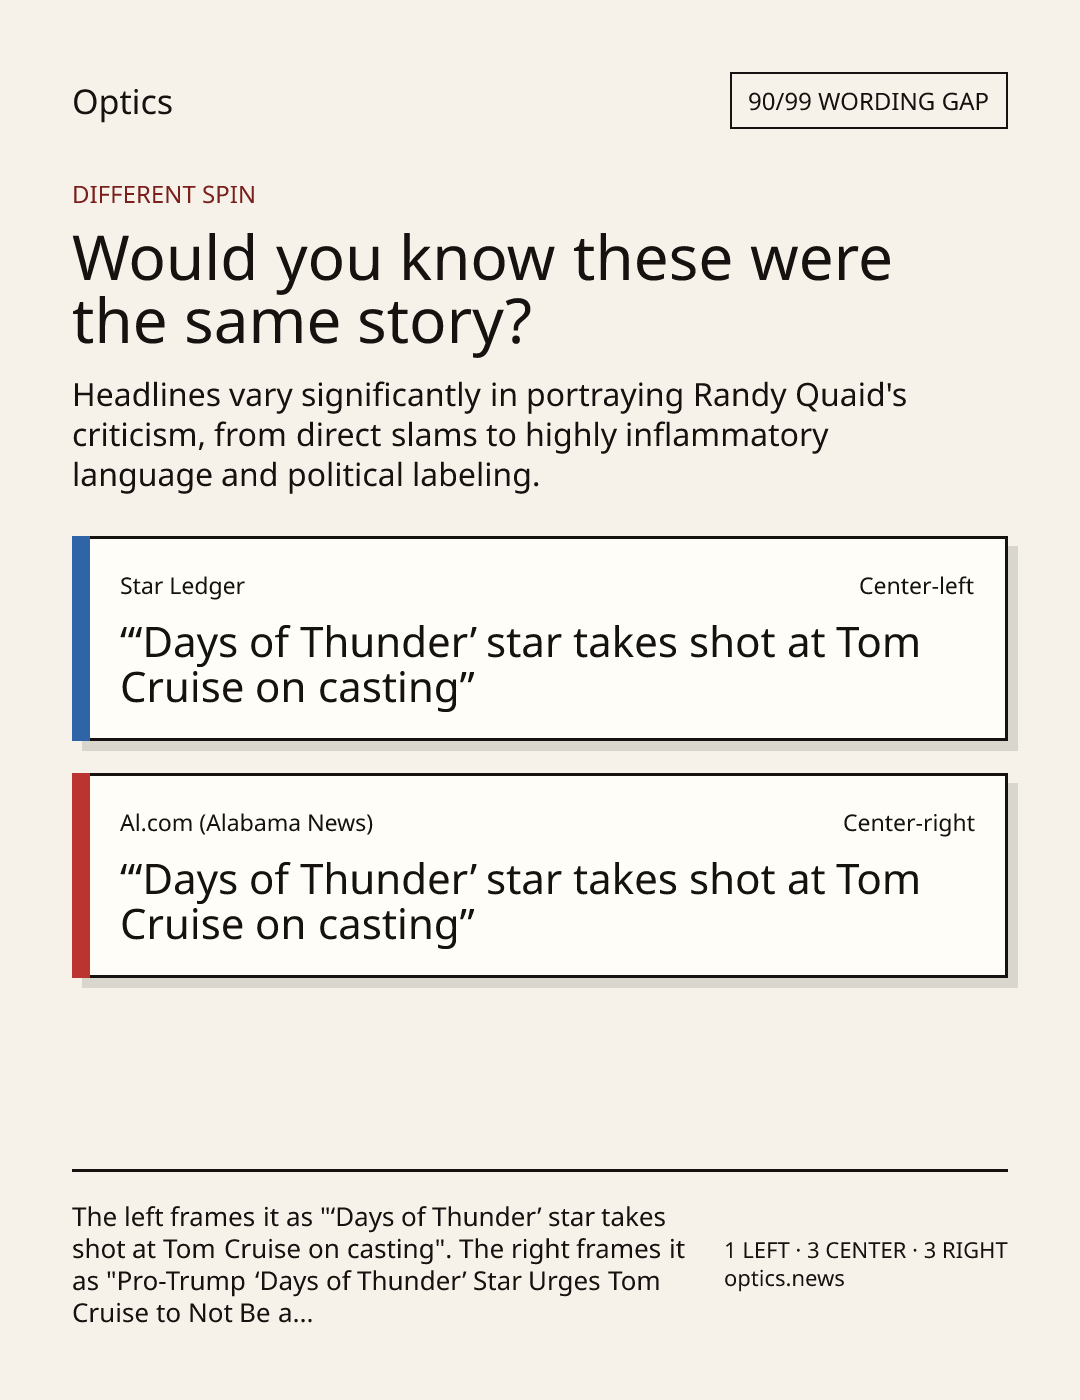Click the horizontal divider line above footer
This screenshot has width=1080, height=1400.
point(540,1170)
